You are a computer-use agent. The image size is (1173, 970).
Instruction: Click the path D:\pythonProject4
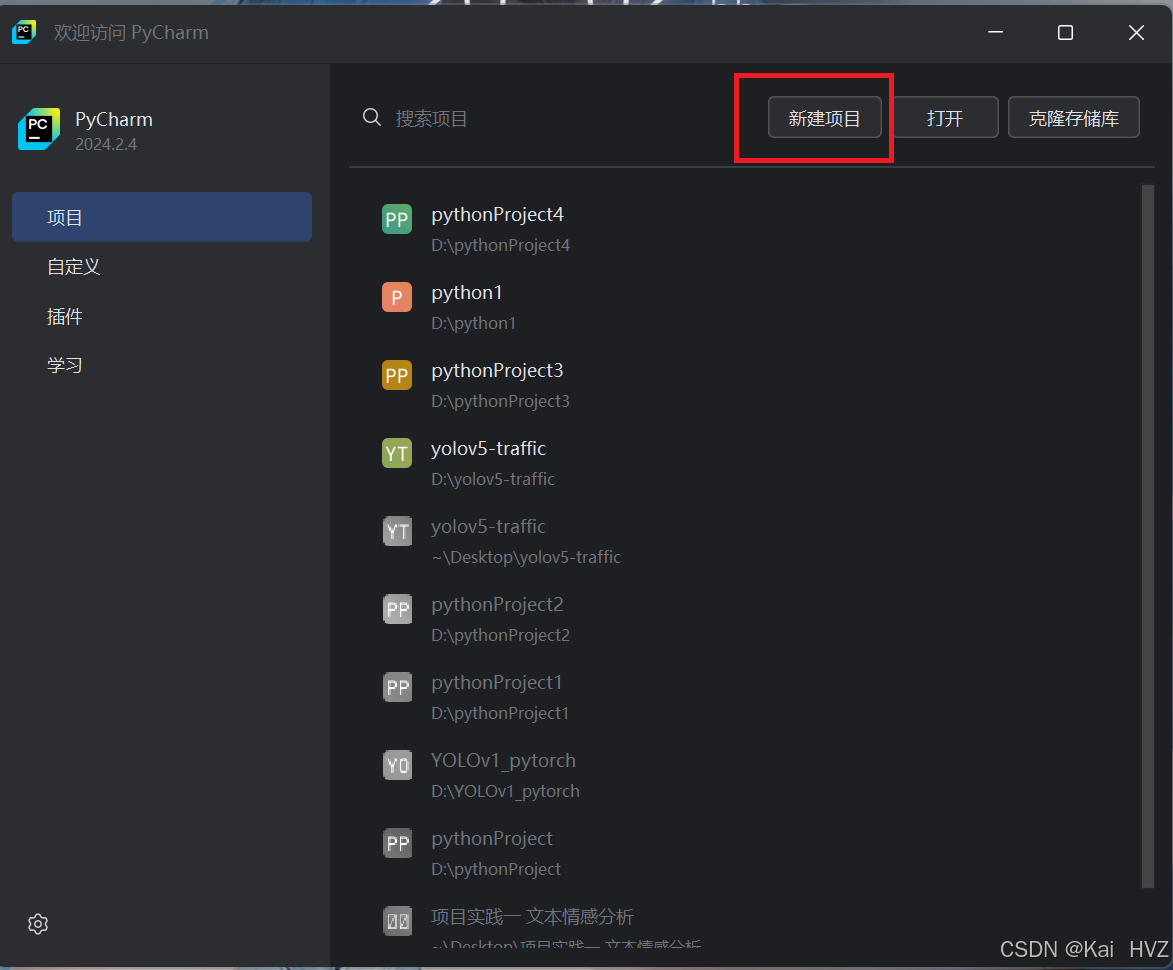pyautogui.click(x=500, y=245)
